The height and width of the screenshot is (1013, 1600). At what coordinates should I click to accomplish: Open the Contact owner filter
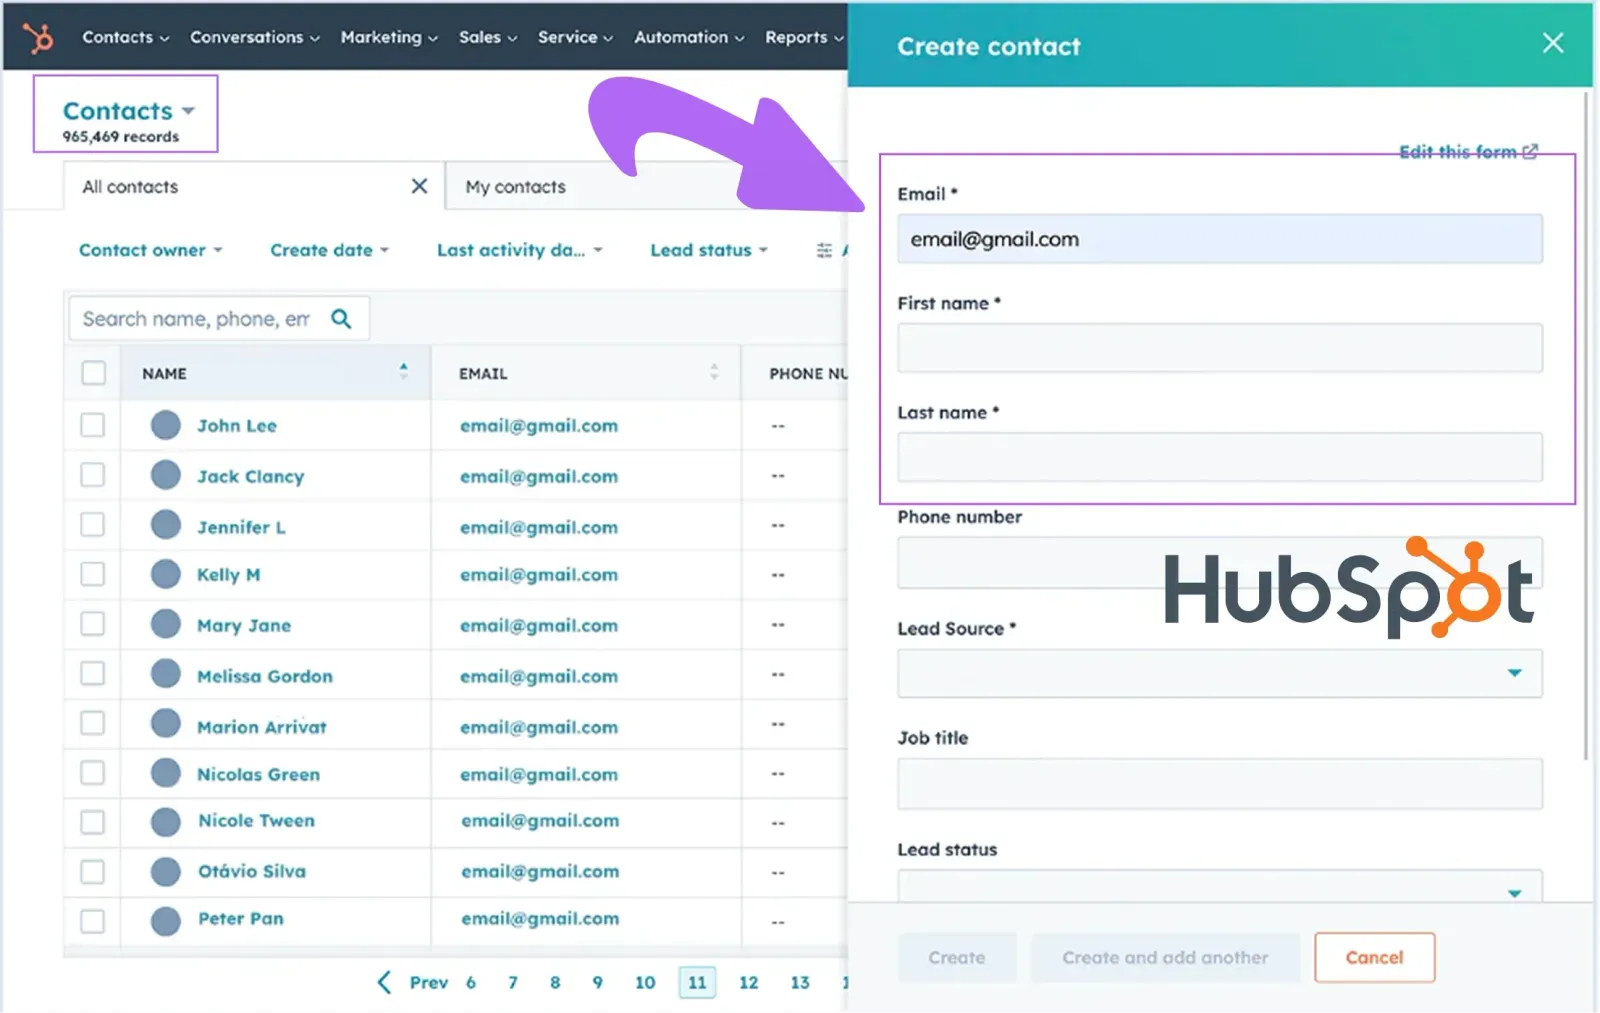tap(150, 250)
